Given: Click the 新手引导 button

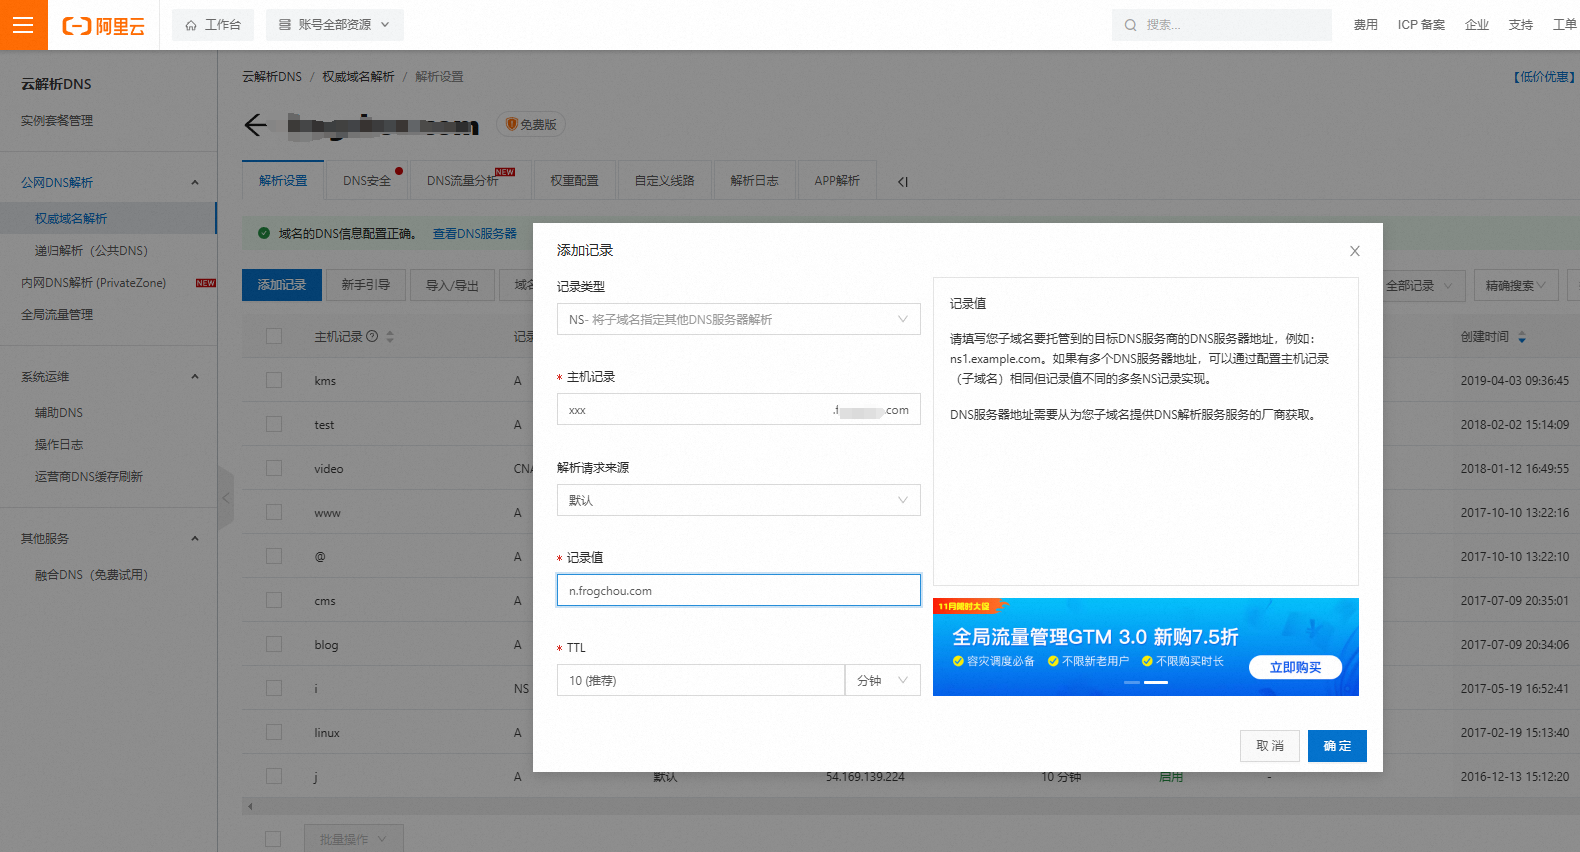Looking at the screenshot, I should pos(366,285).
